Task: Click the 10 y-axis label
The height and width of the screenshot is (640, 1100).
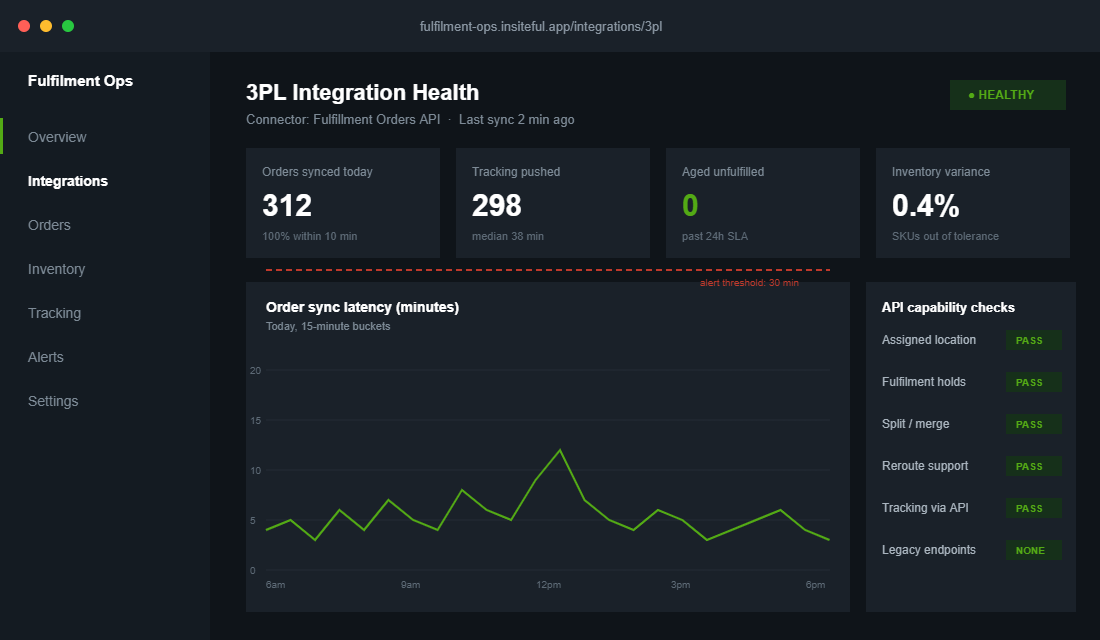Action: point(255,470)
